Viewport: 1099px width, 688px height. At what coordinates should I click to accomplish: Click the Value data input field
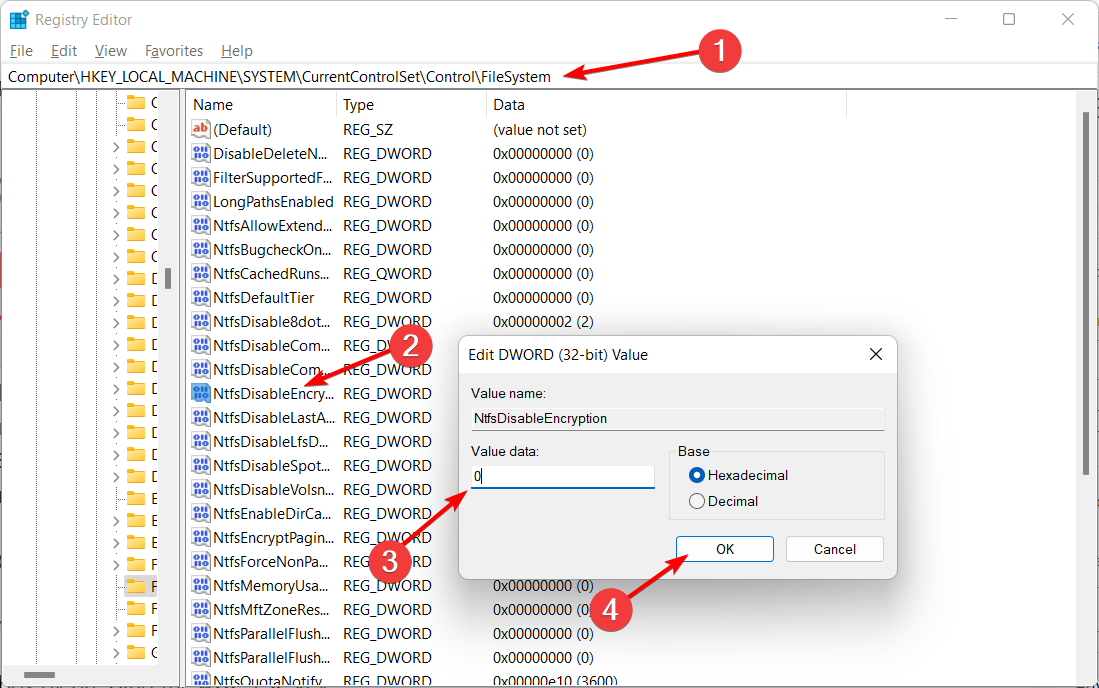click(563, 476)
